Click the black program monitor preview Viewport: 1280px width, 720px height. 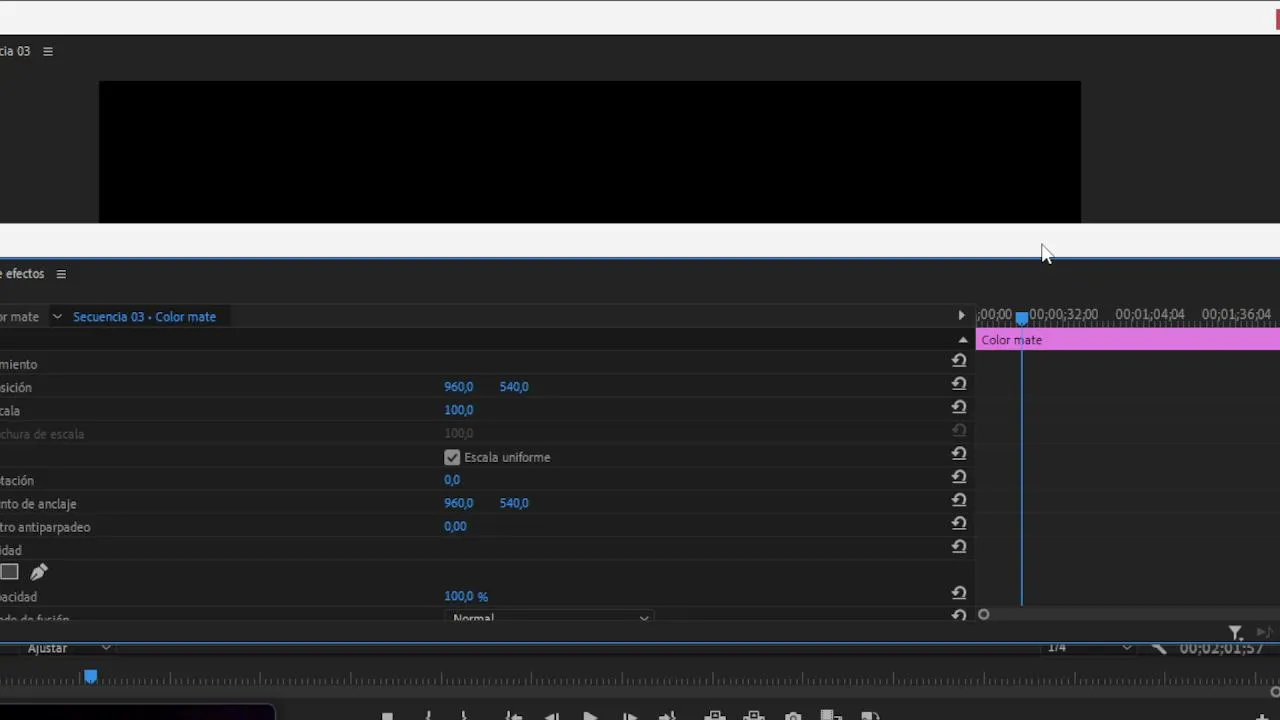590,152
